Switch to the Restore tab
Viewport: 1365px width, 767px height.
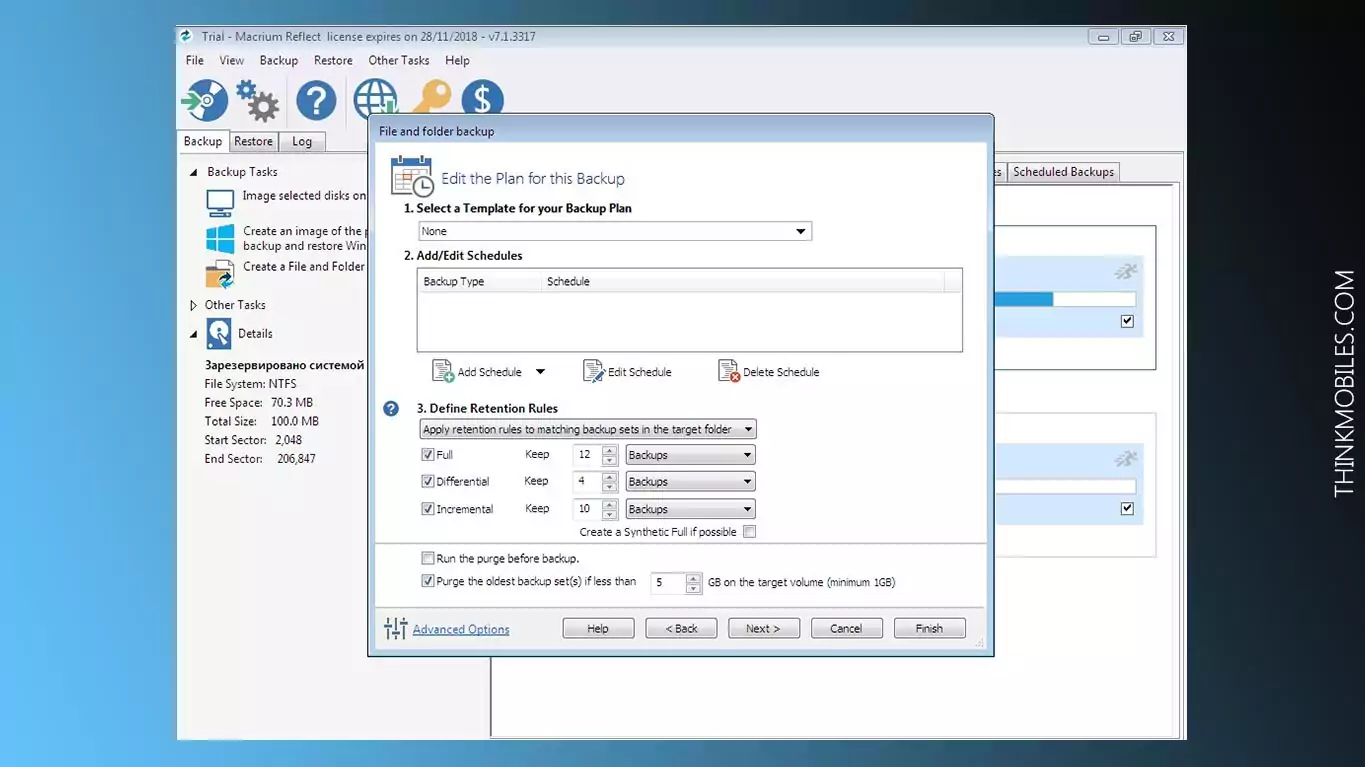(253, 142)
